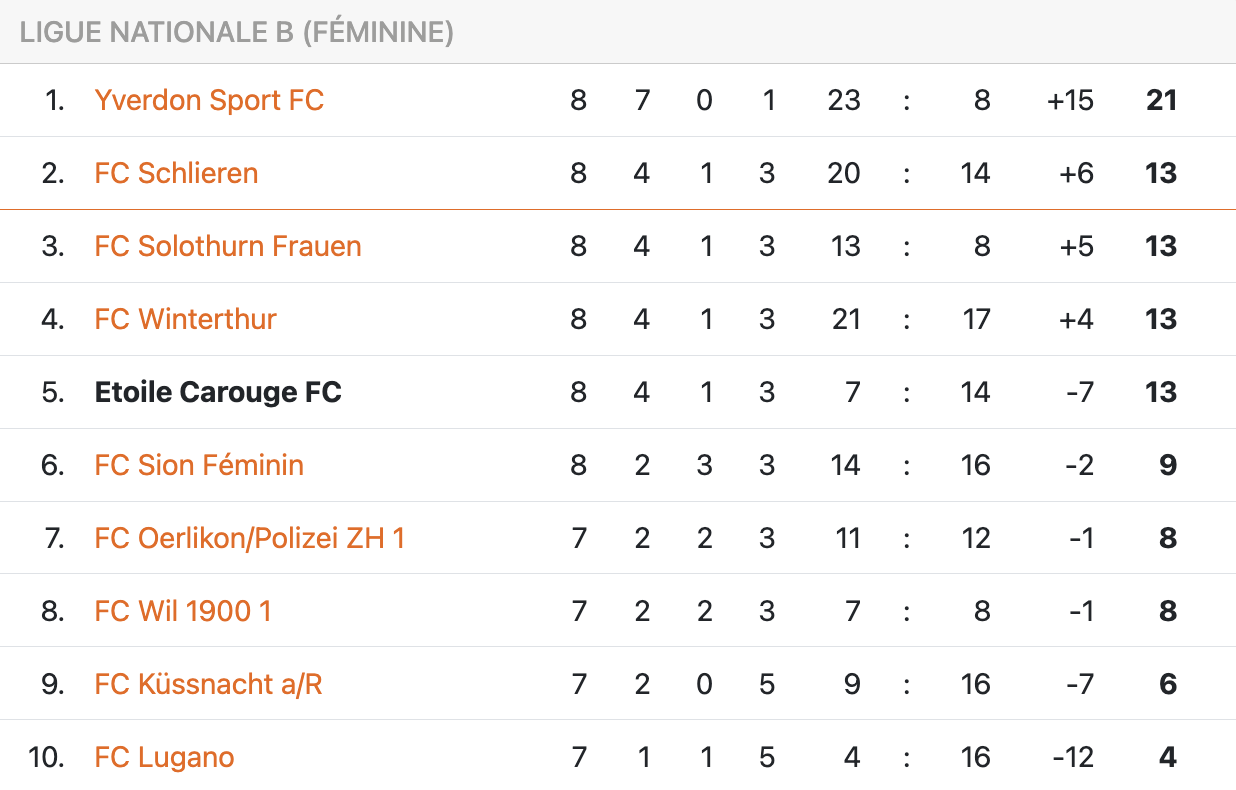The image size is (1236, 790).
Task: Click FC Lugano's 4 points value
Action: tap(1167, 757)
